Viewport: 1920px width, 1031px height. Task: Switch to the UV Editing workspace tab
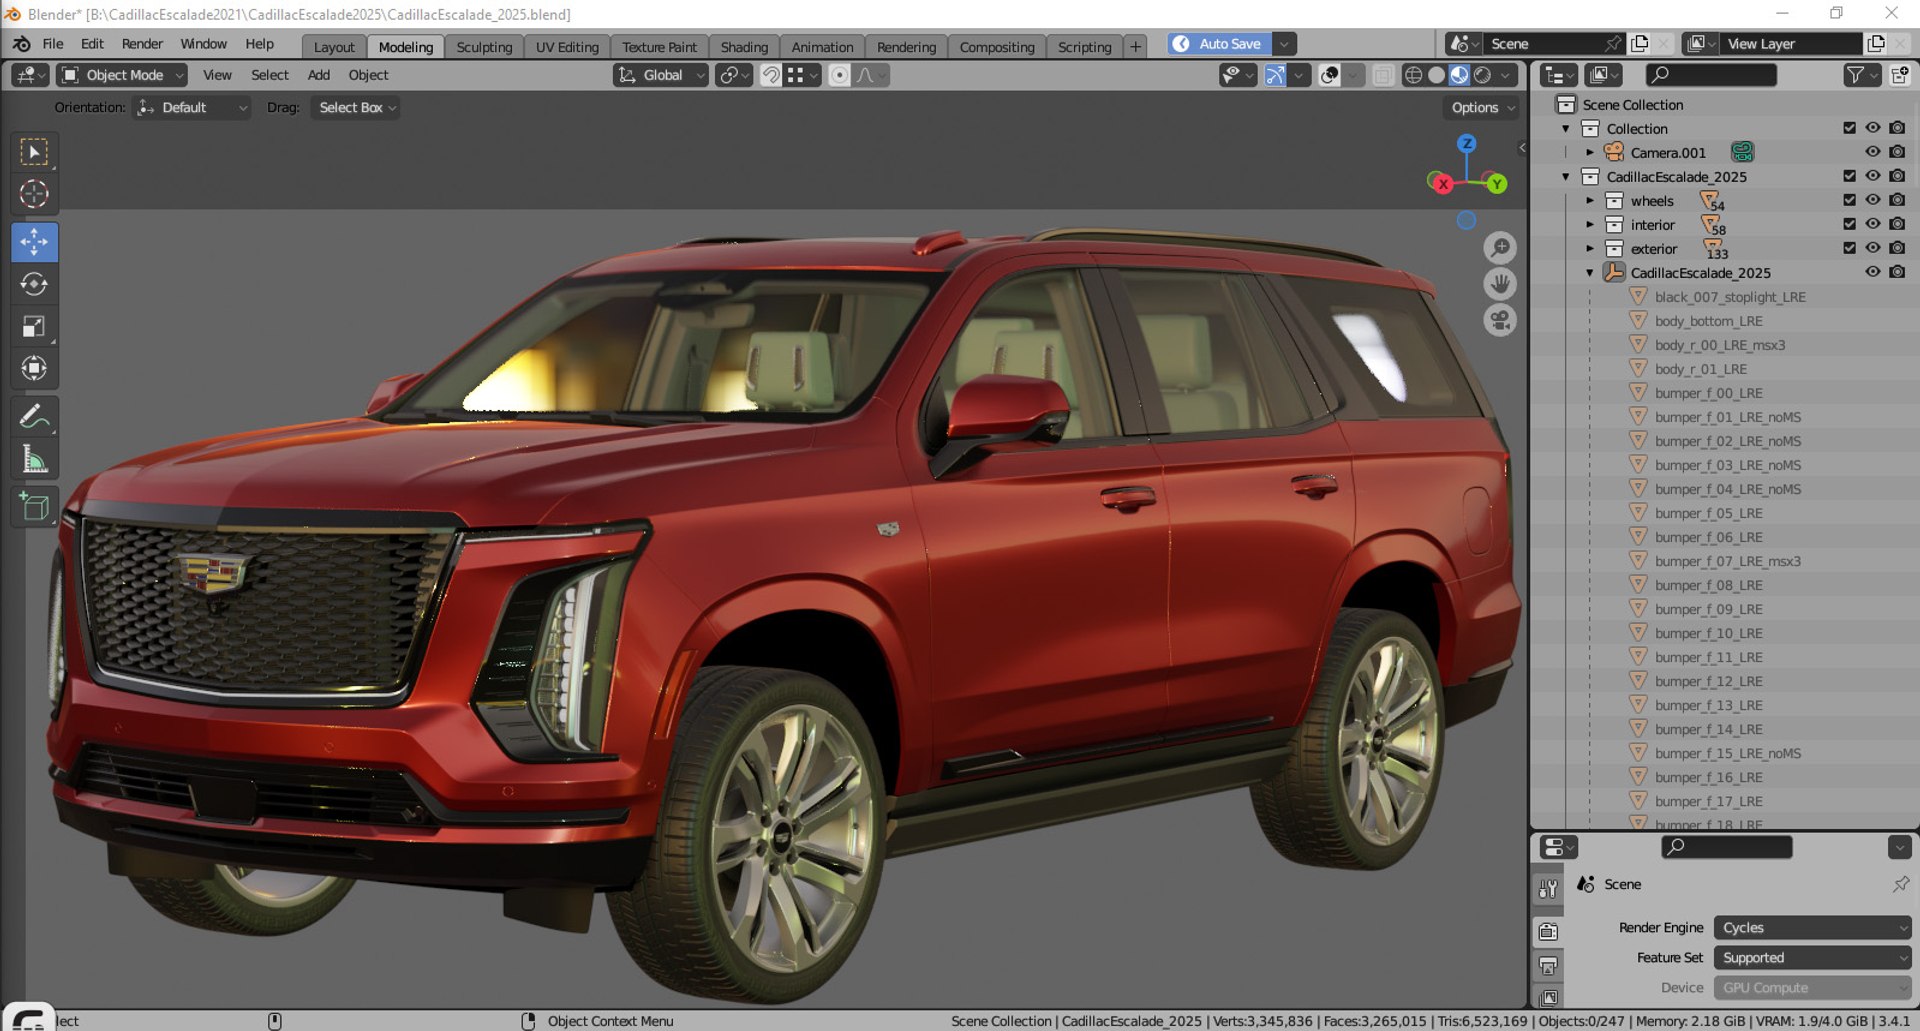coord(567,47)
